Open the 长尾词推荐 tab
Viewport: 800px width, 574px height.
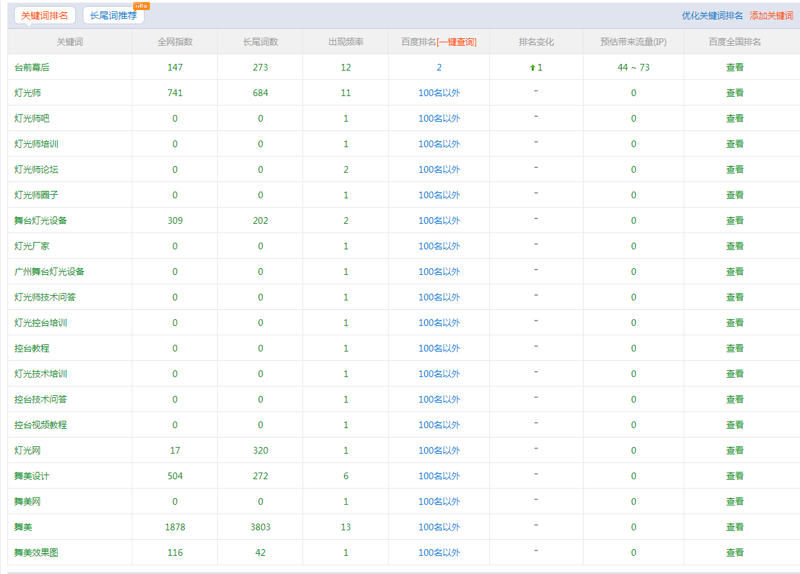(x=113, y=15)
